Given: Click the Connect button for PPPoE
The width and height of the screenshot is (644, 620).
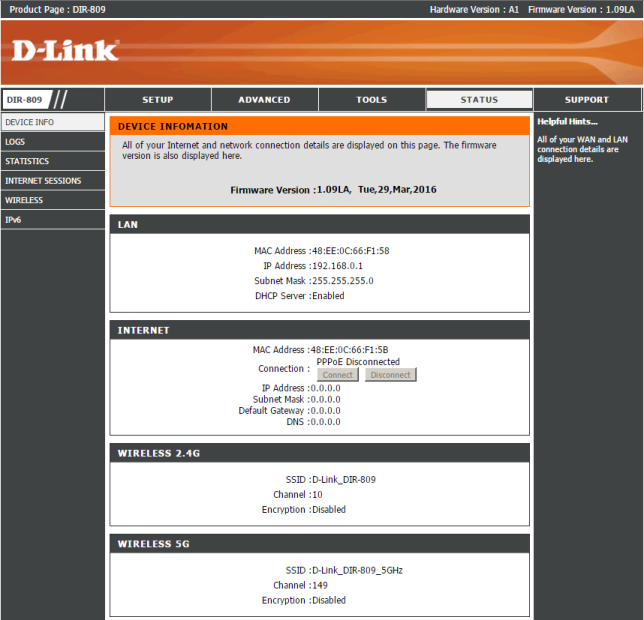Looking at the screenshot, I should point(338,375).
